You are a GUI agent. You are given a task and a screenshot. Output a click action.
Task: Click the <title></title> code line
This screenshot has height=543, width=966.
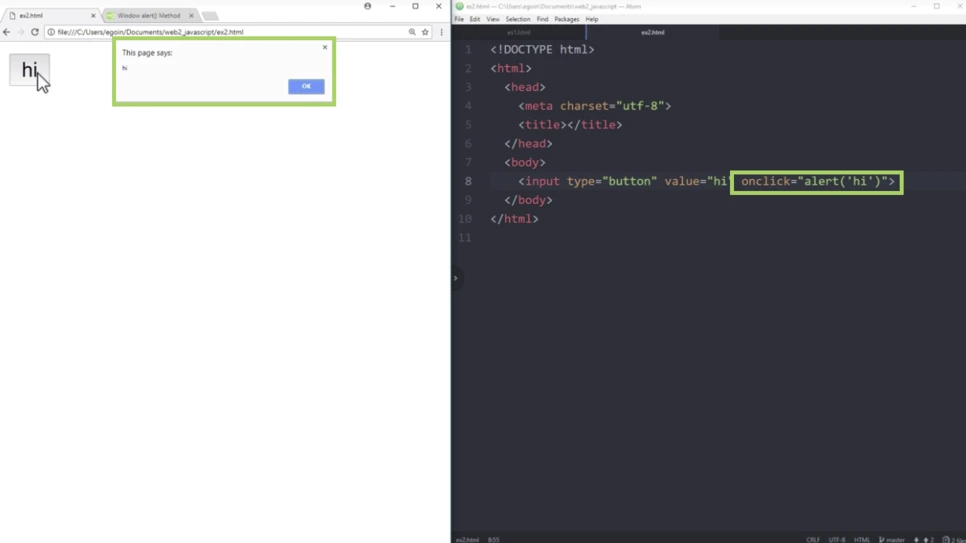(570, 125)
